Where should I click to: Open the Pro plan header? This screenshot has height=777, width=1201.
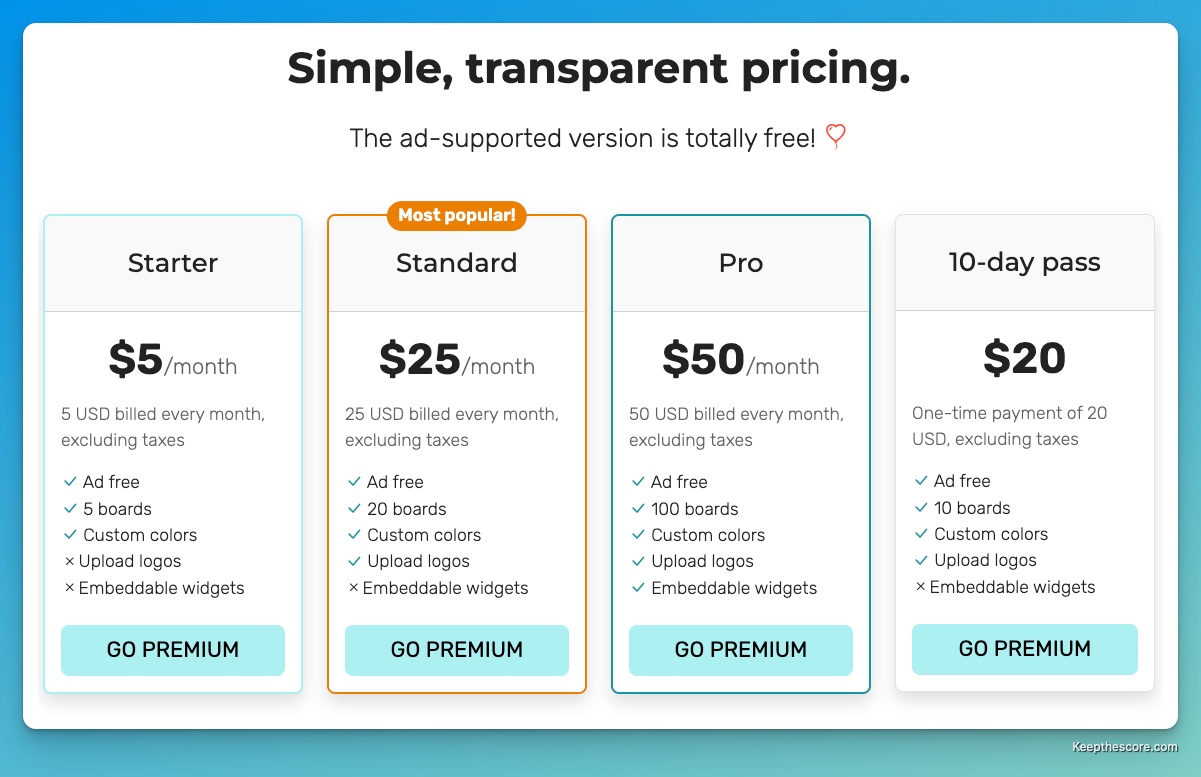point(741,263)
